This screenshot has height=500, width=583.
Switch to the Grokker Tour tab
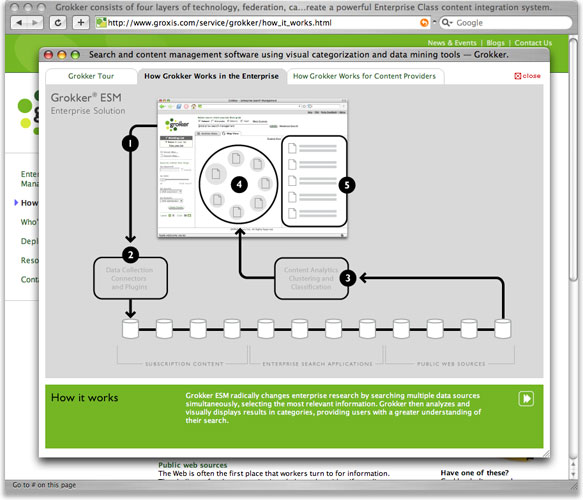(x=91, y=76)
